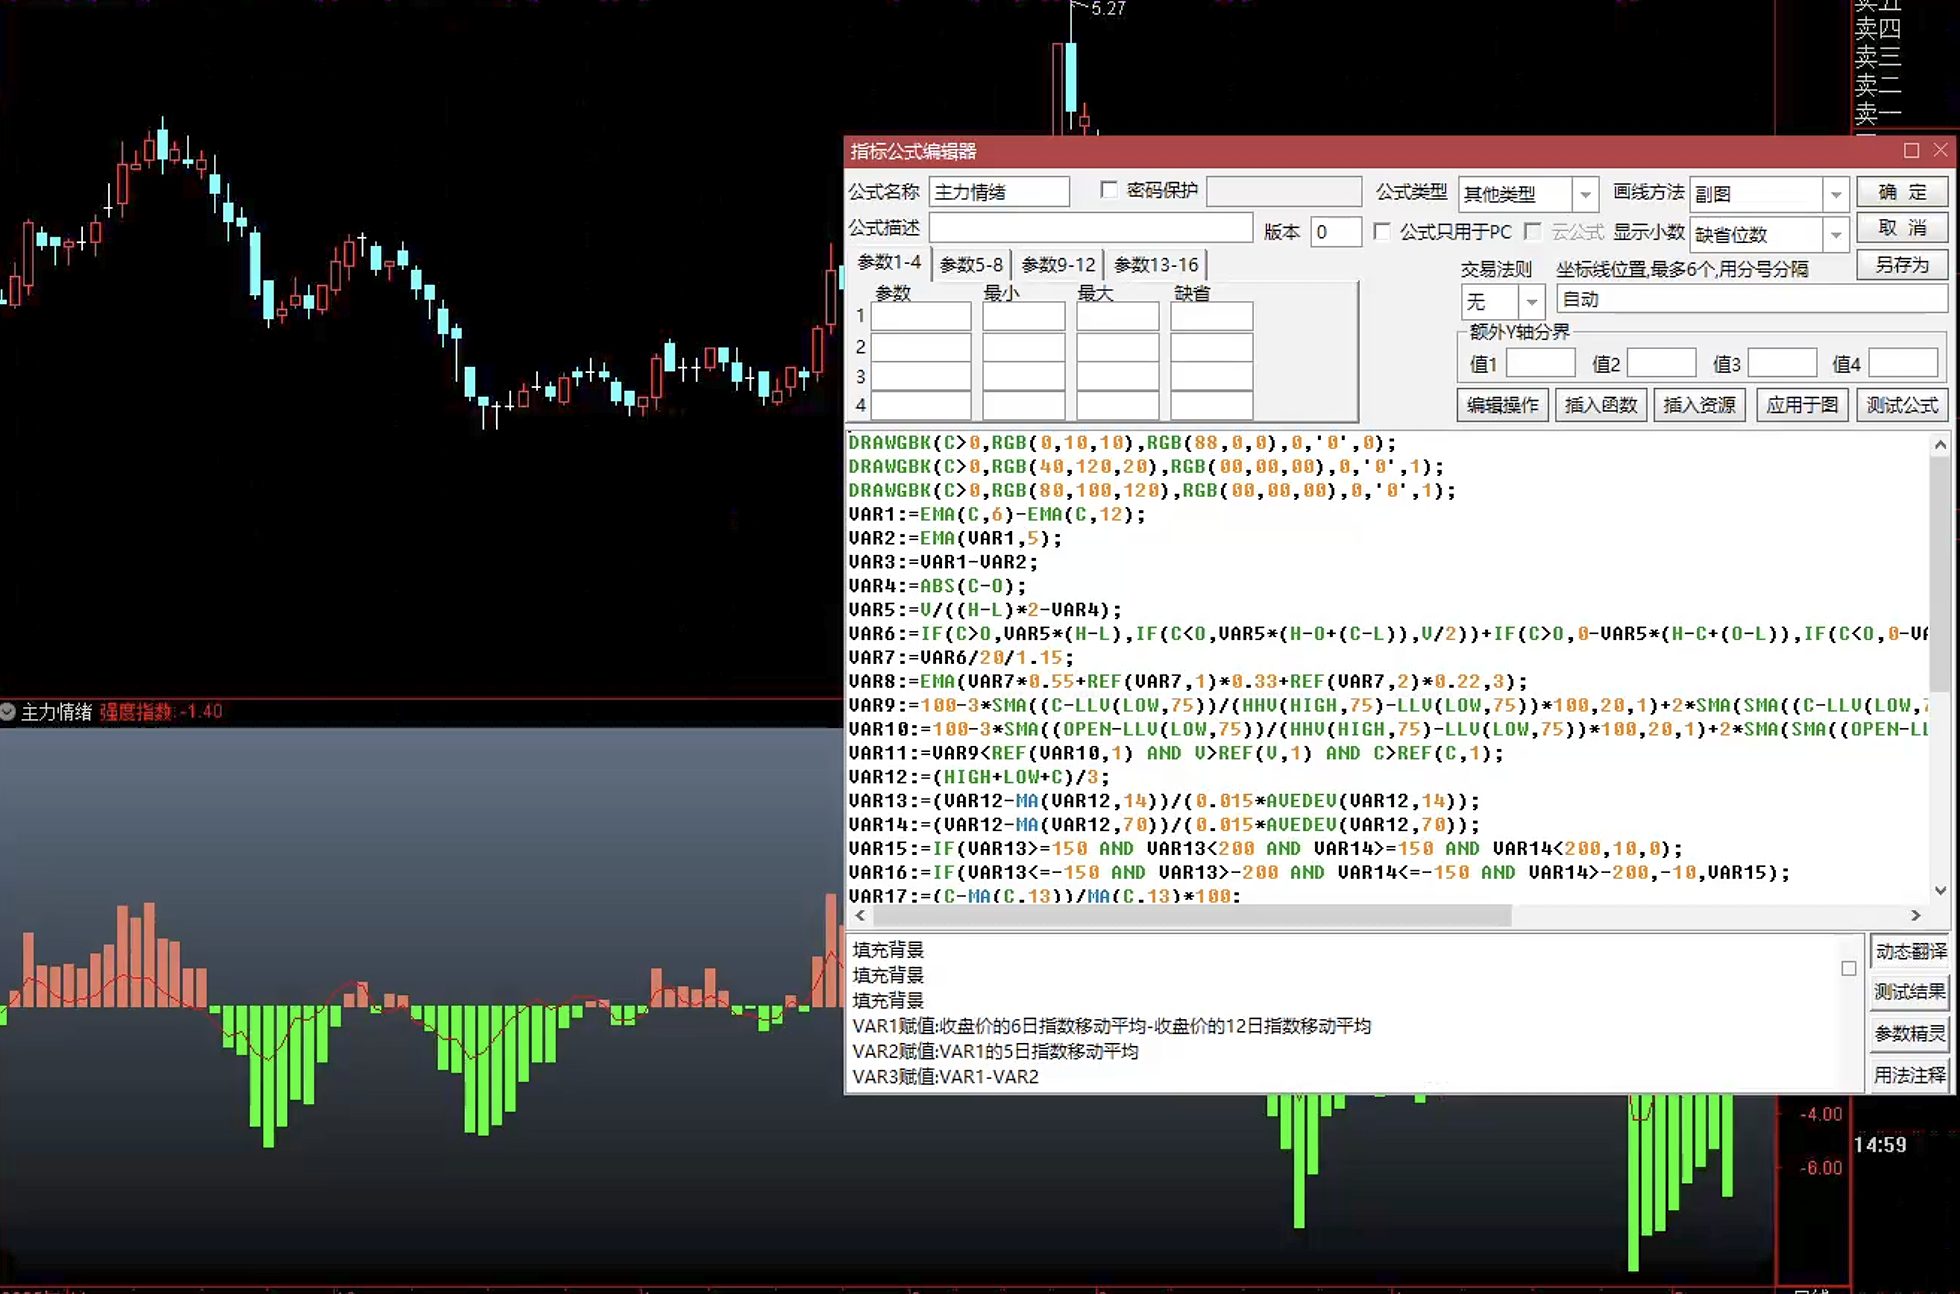Click the 另存为 button

[1902, 265]
